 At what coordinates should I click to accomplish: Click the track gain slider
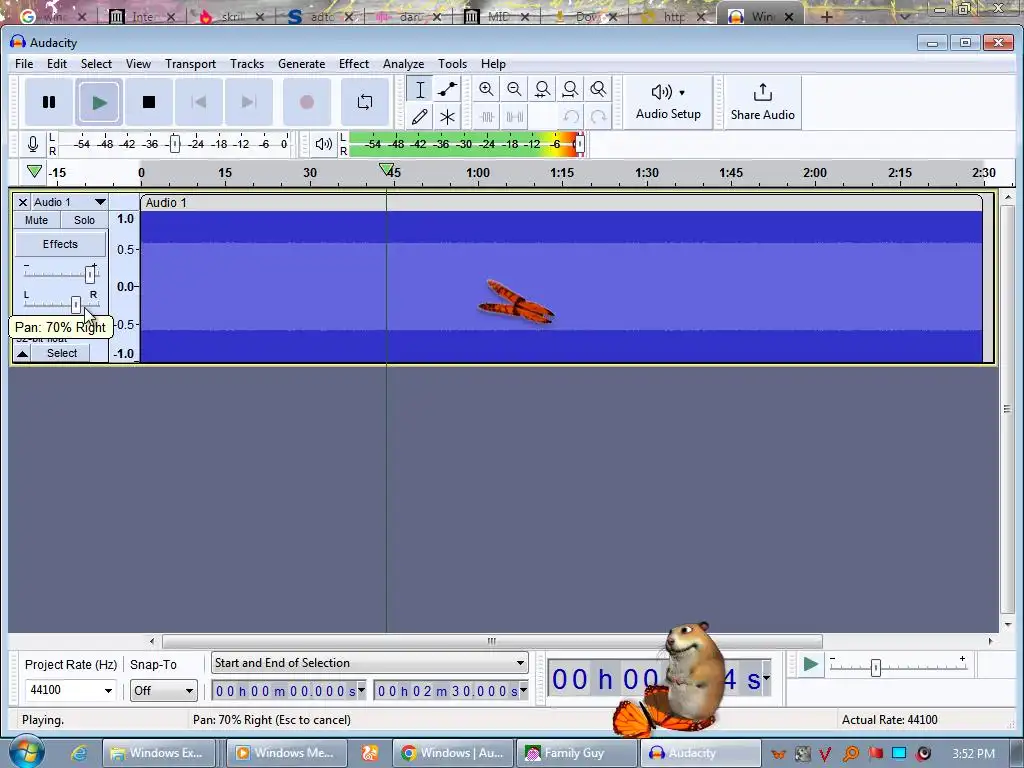(89, 274)
